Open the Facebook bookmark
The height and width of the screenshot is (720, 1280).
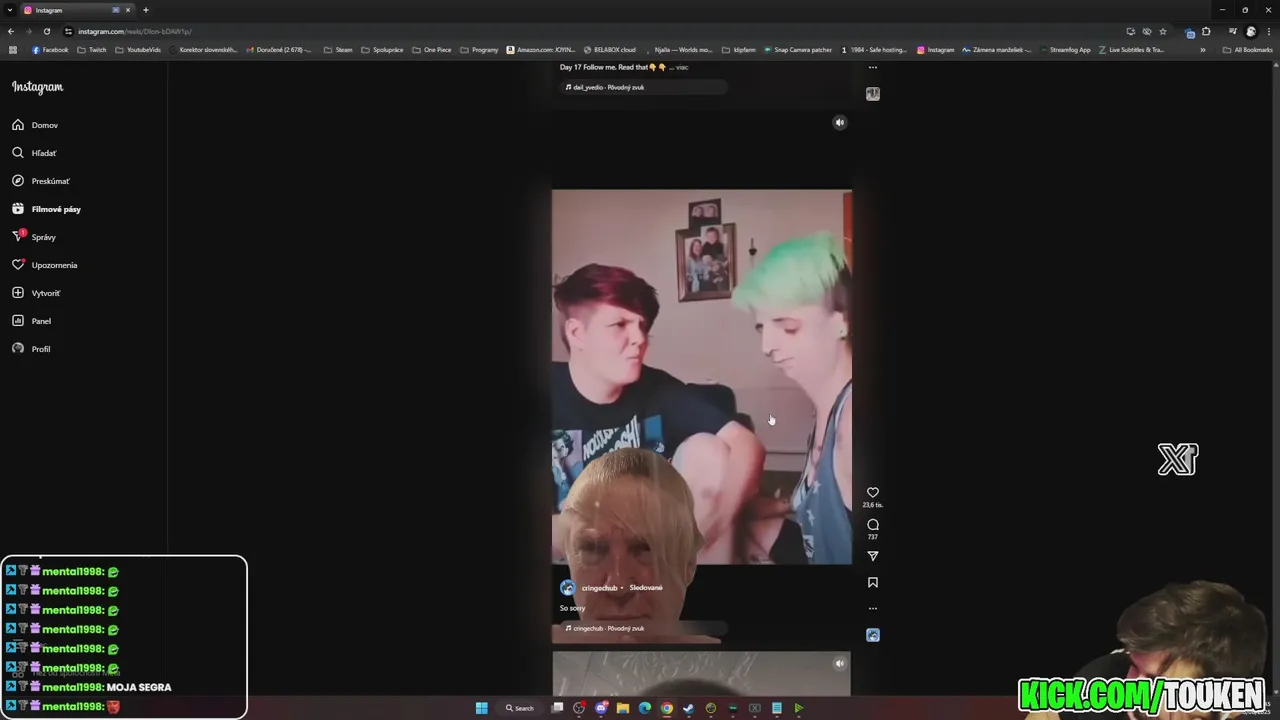tap(50, 50)
